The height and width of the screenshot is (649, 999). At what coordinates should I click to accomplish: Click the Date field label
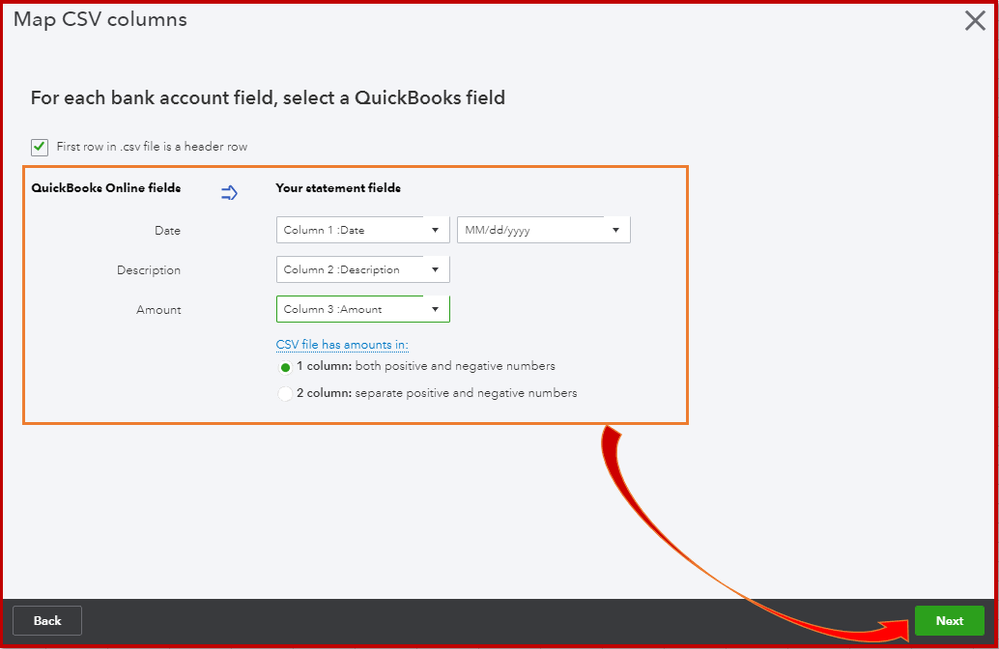click(x=168, y=231)
